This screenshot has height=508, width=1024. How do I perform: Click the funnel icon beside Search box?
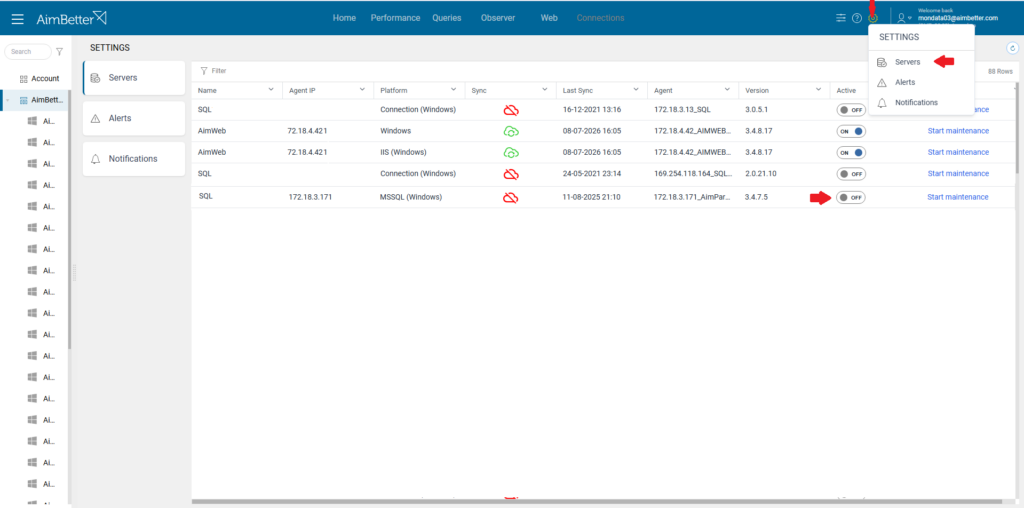pyautogui.click(x=59, y=52)
